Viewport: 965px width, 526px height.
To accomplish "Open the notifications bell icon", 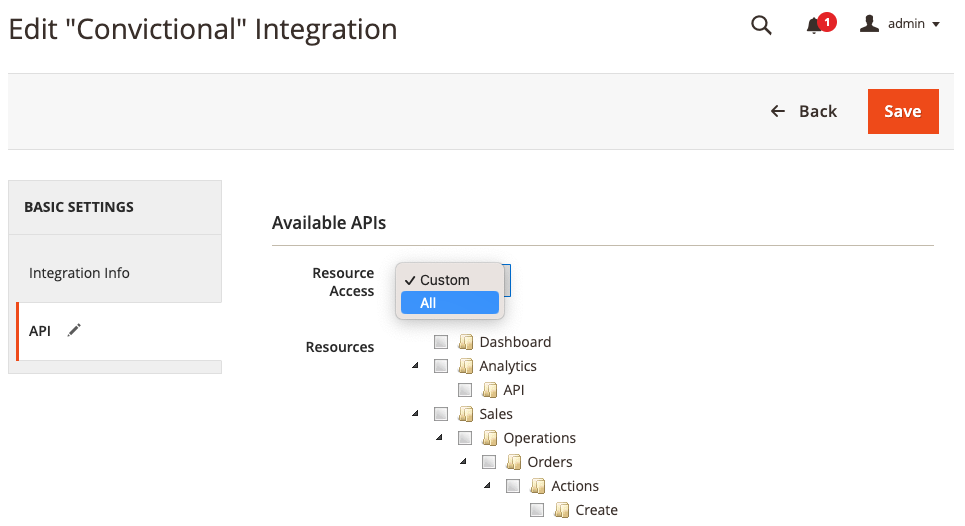I will tap(814, 26).
